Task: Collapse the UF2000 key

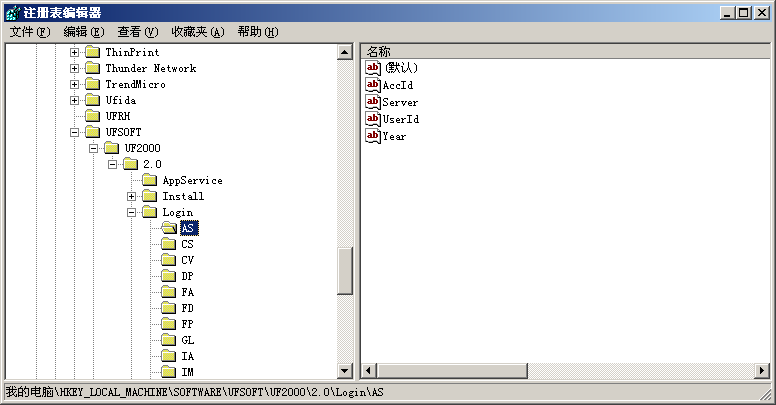Action: tap(93, 148)
